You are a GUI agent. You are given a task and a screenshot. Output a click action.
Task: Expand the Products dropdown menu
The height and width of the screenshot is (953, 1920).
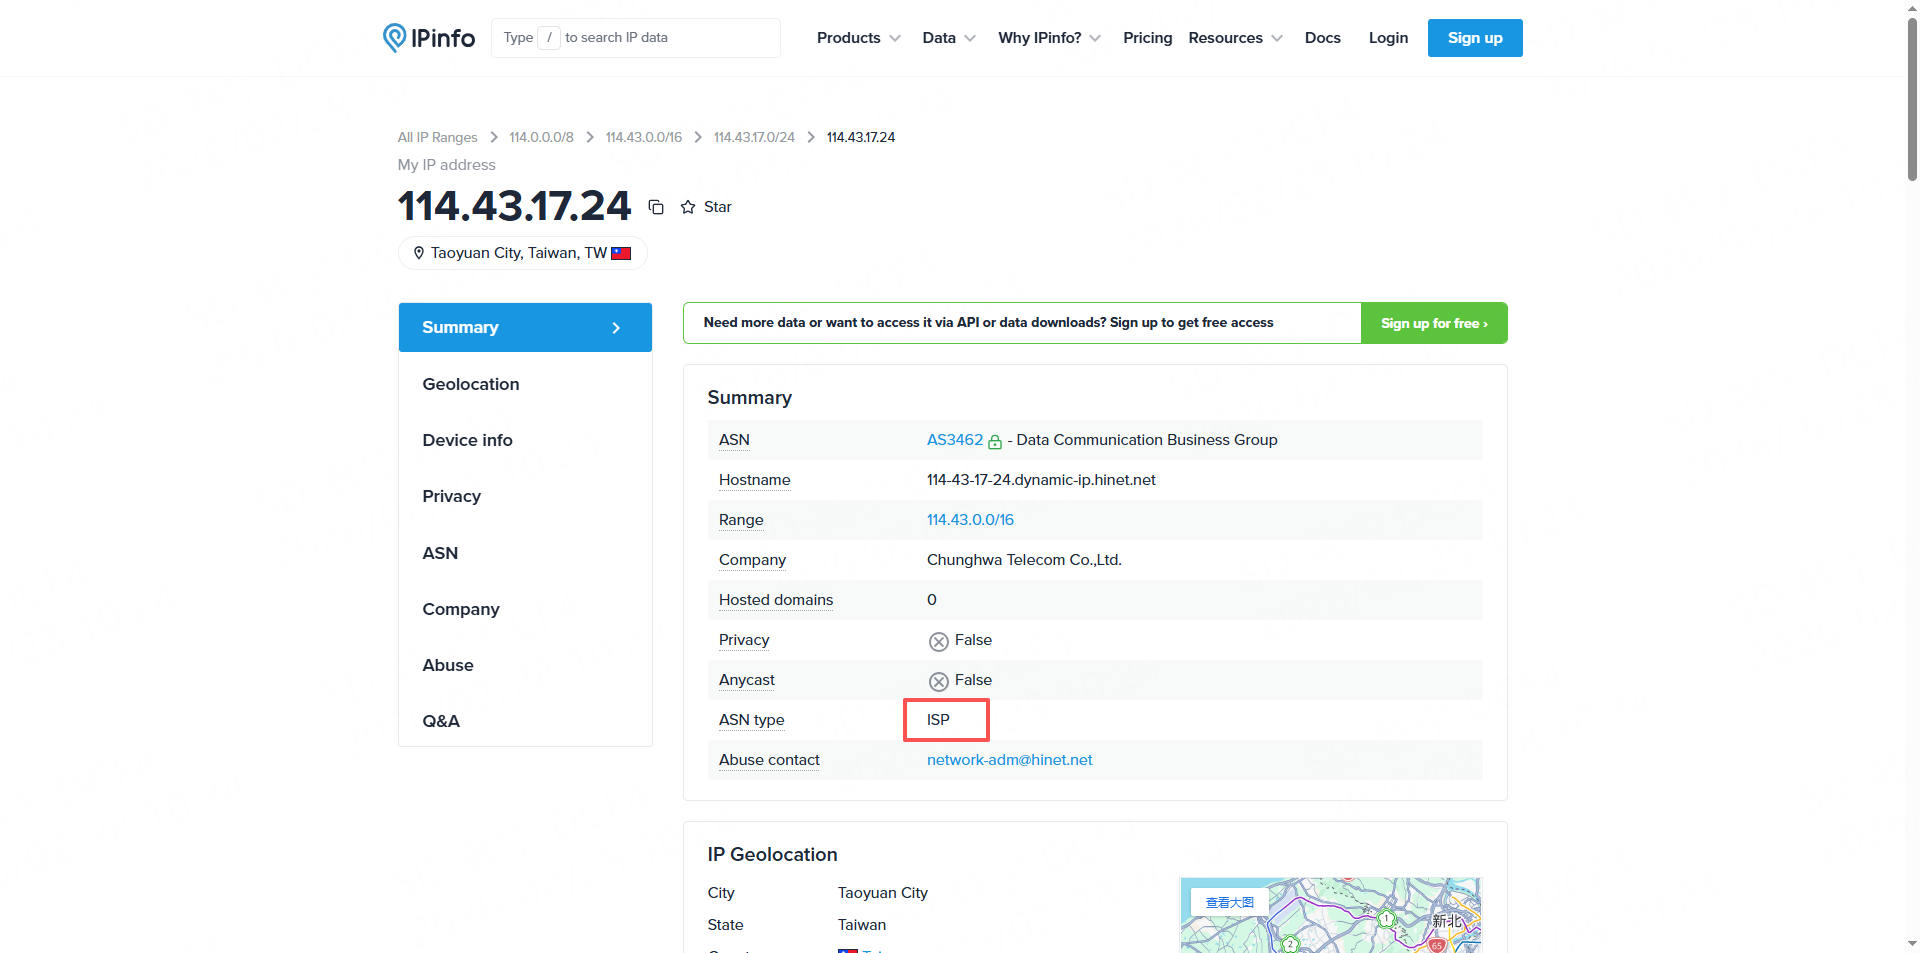858,38
